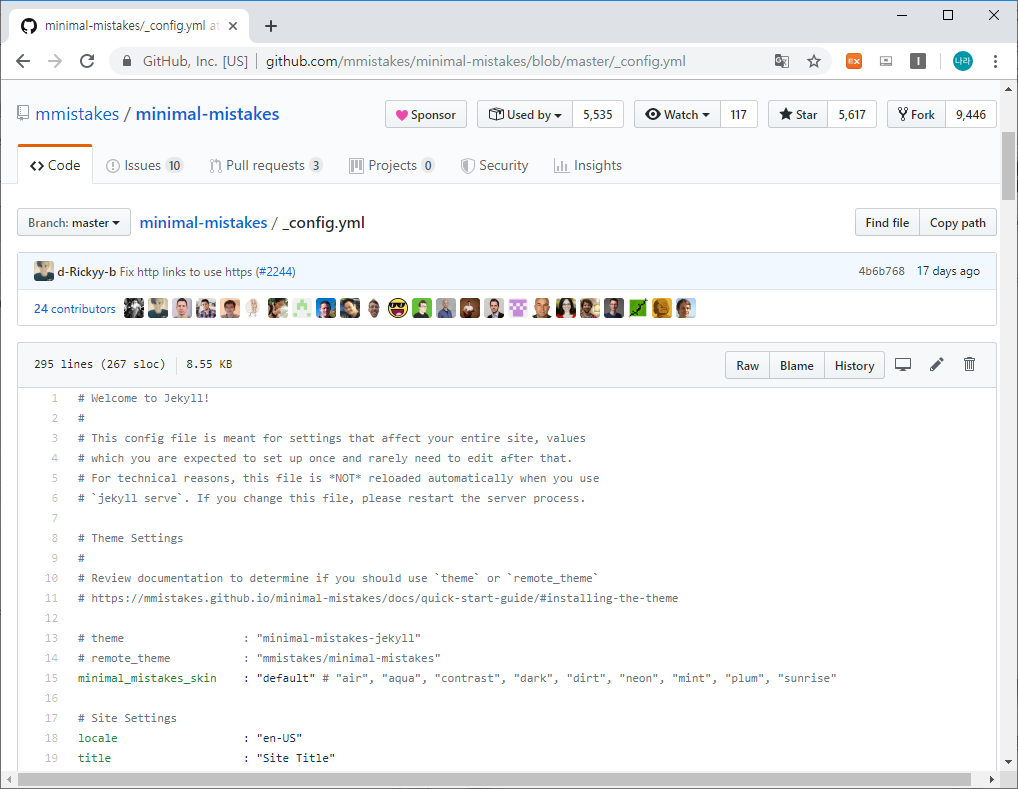1018x789 pixels.
Task: Open the teal profile avatar in Chrome
Action: pos(962,62)
